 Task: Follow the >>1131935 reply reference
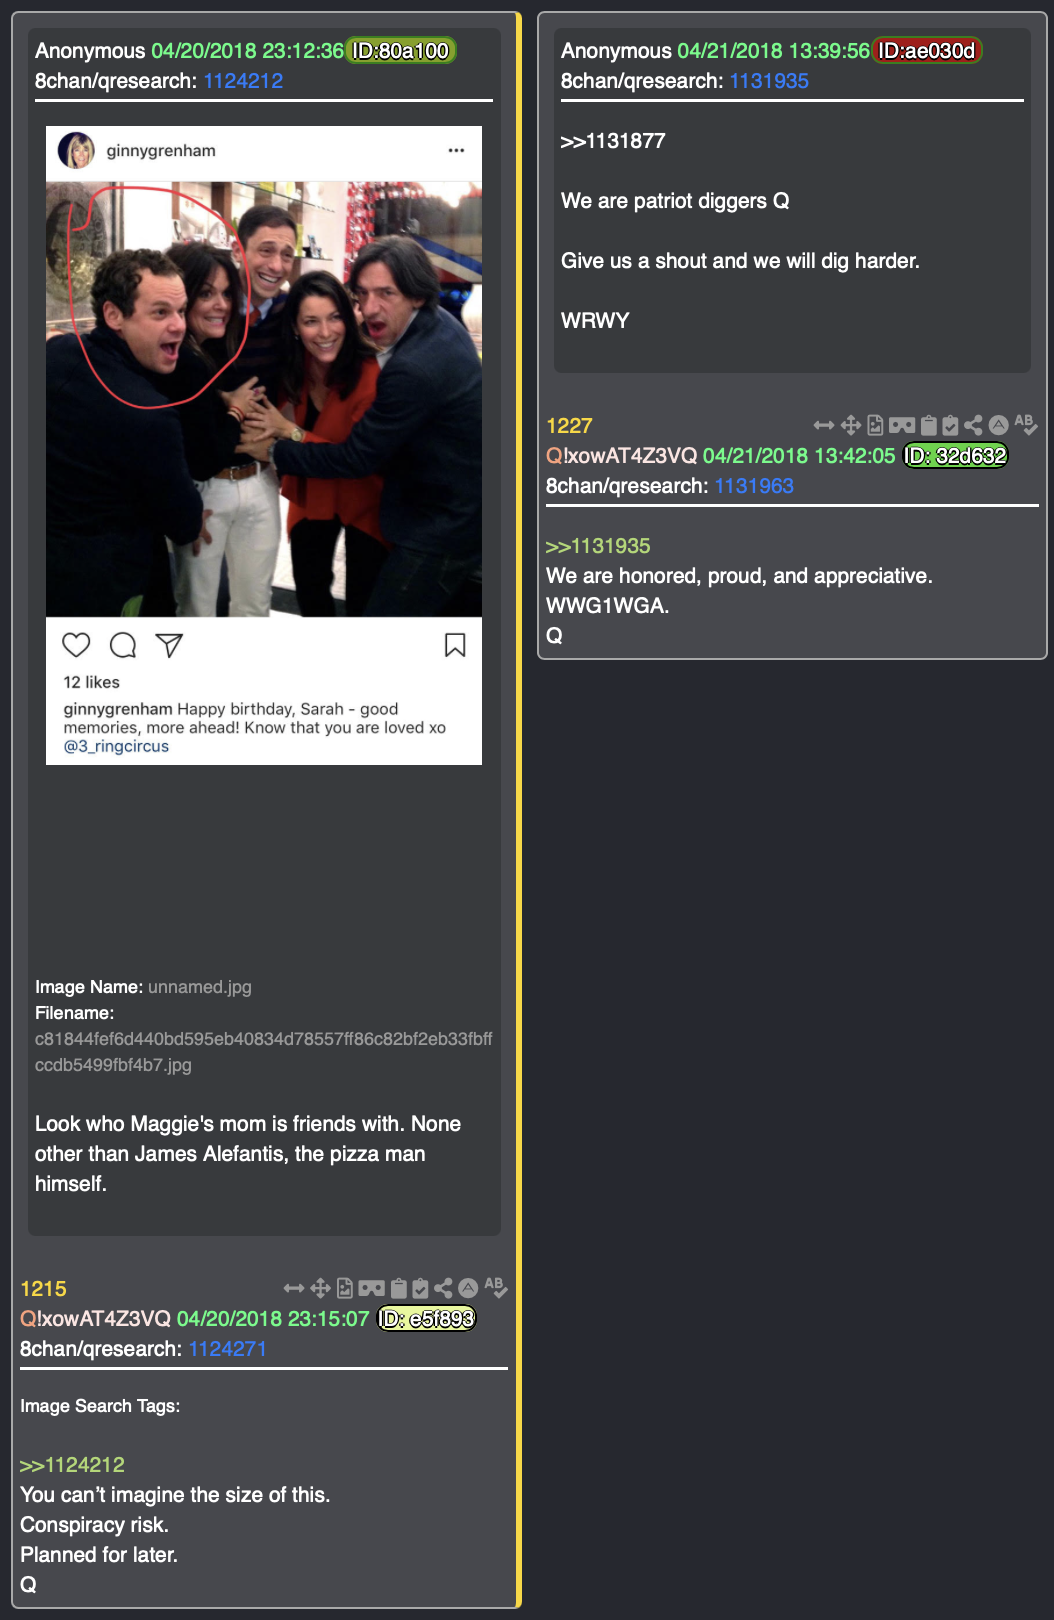598,546
